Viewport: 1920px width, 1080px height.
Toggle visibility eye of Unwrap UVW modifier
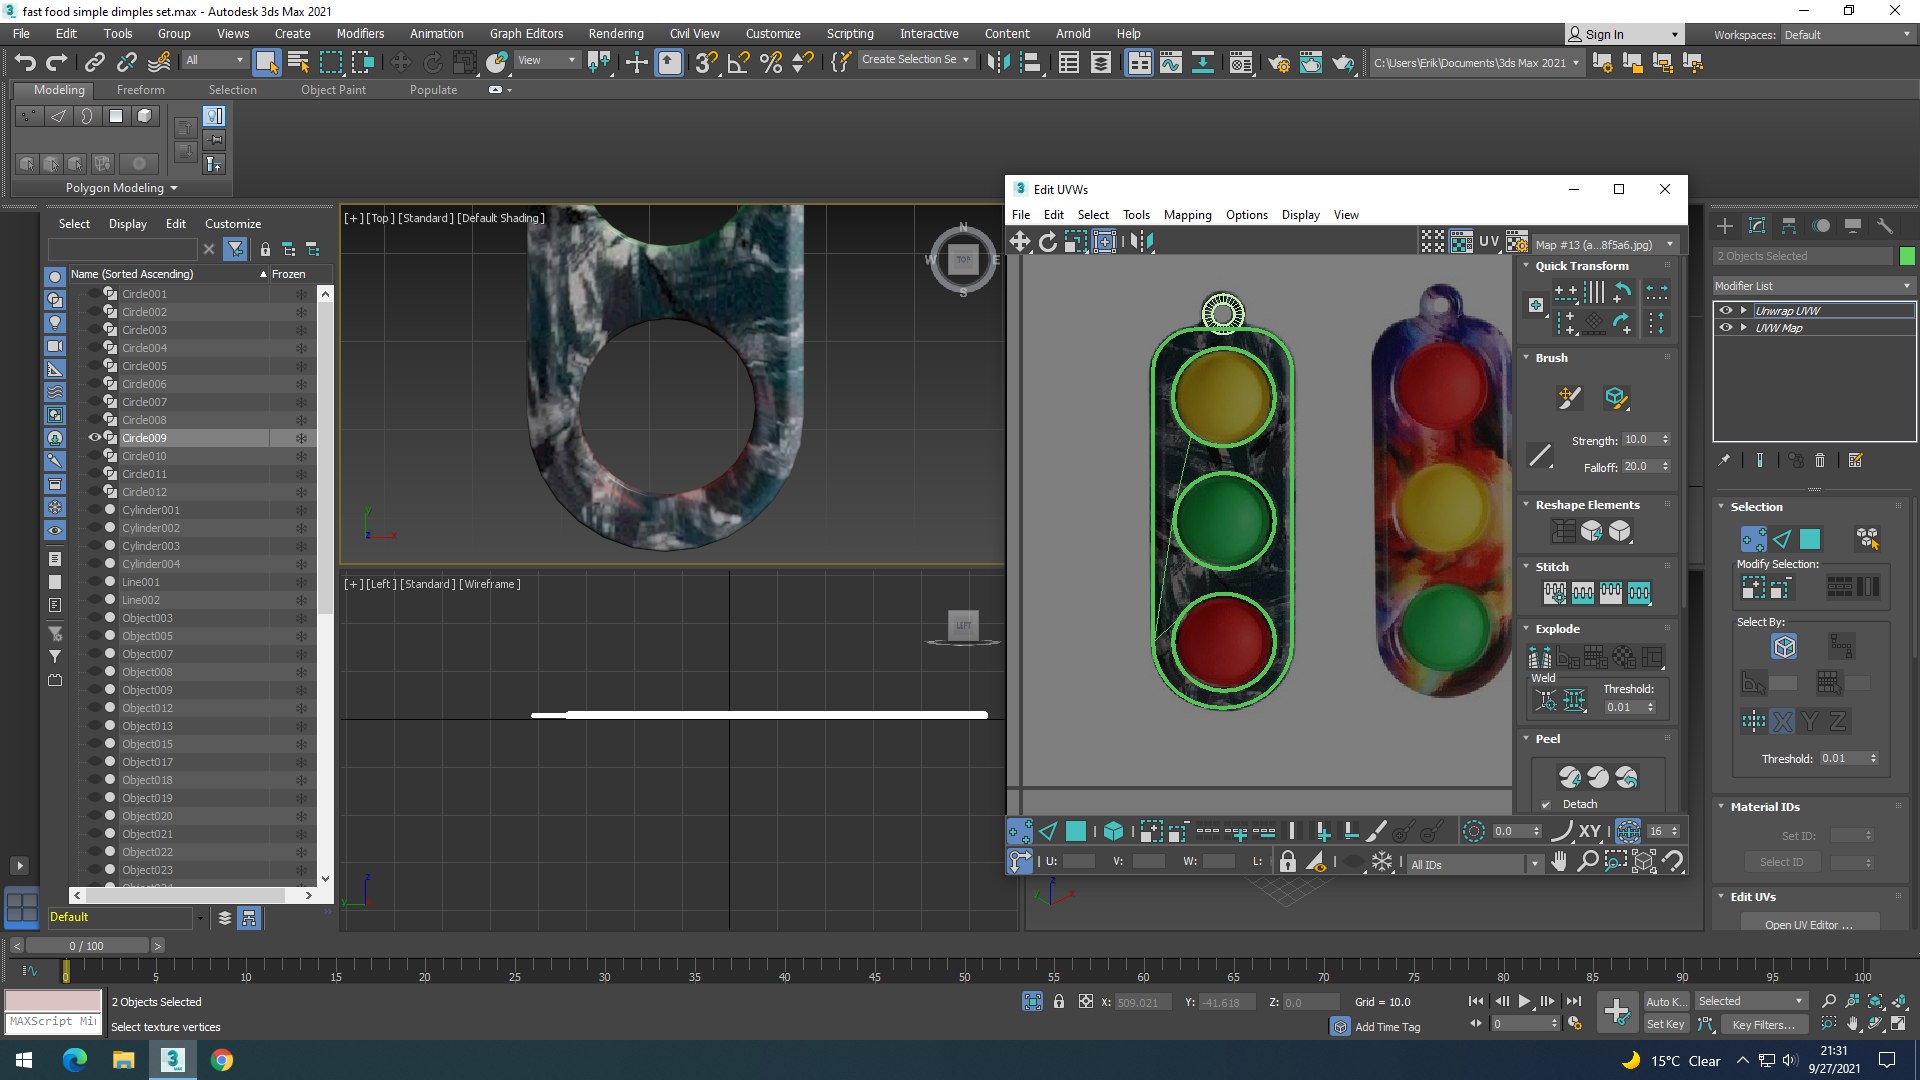click(x=1726, y=310)
